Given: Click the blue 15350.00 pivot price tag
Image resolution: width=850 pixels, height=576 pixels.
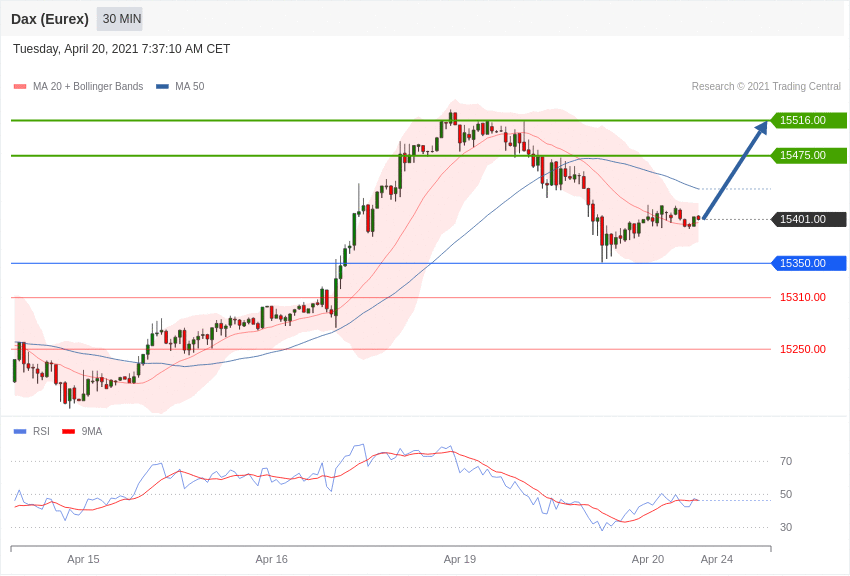Looking at the screenshot, I should (x=808, y=263).
